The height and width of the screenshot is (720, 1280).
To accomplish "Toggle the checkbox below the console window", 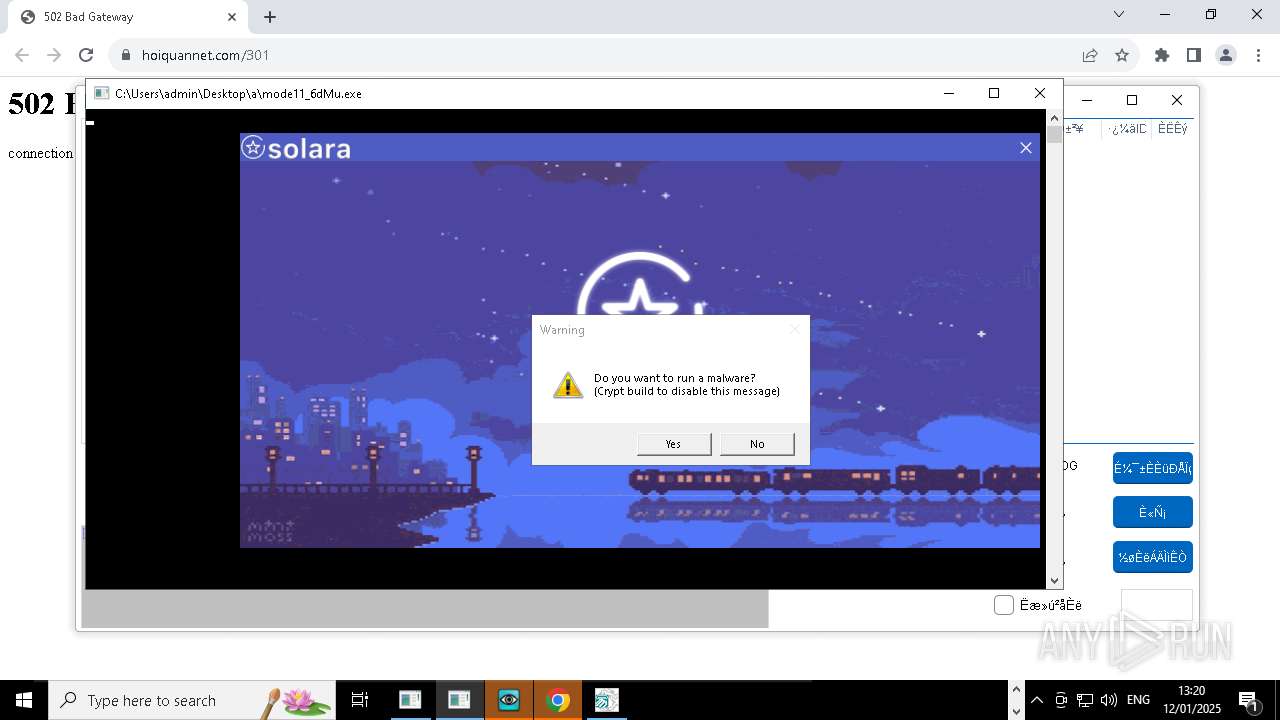I will point(1004,605).
